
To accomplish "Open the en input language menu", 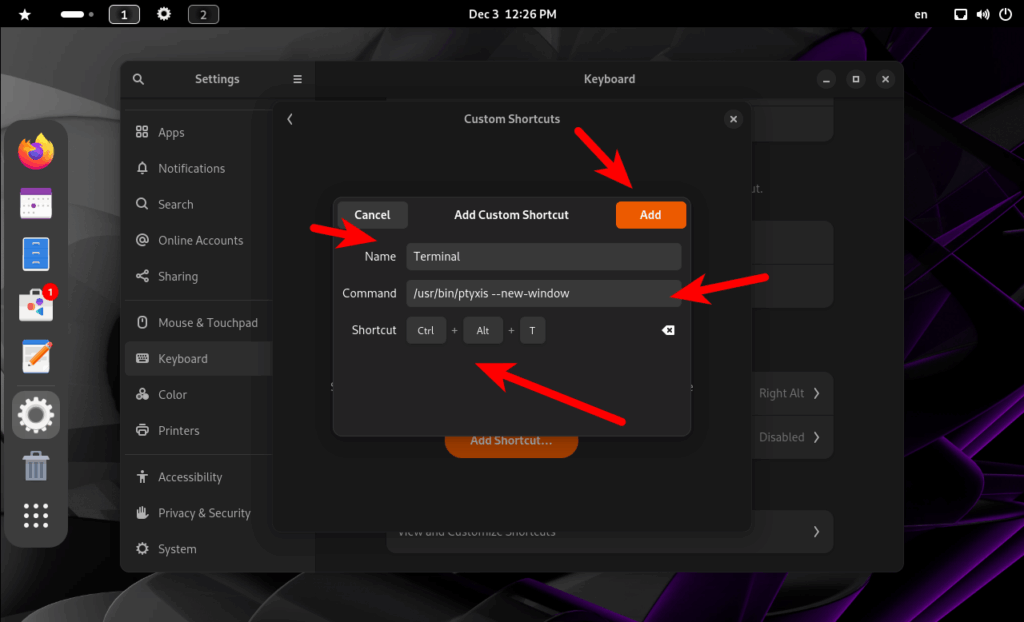I will [x=921, y=14].
